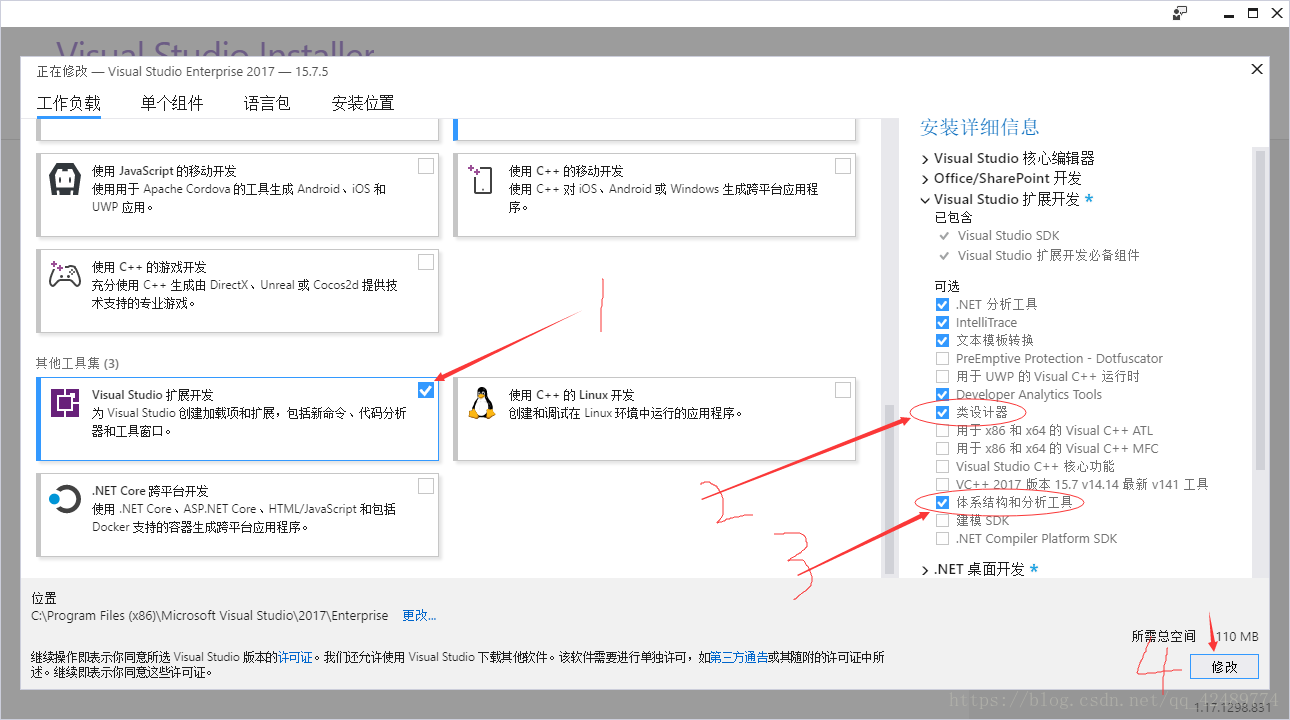Open the 许可证 link
The height and width of the screenshot is (720, 1290).
click(296, 657)
